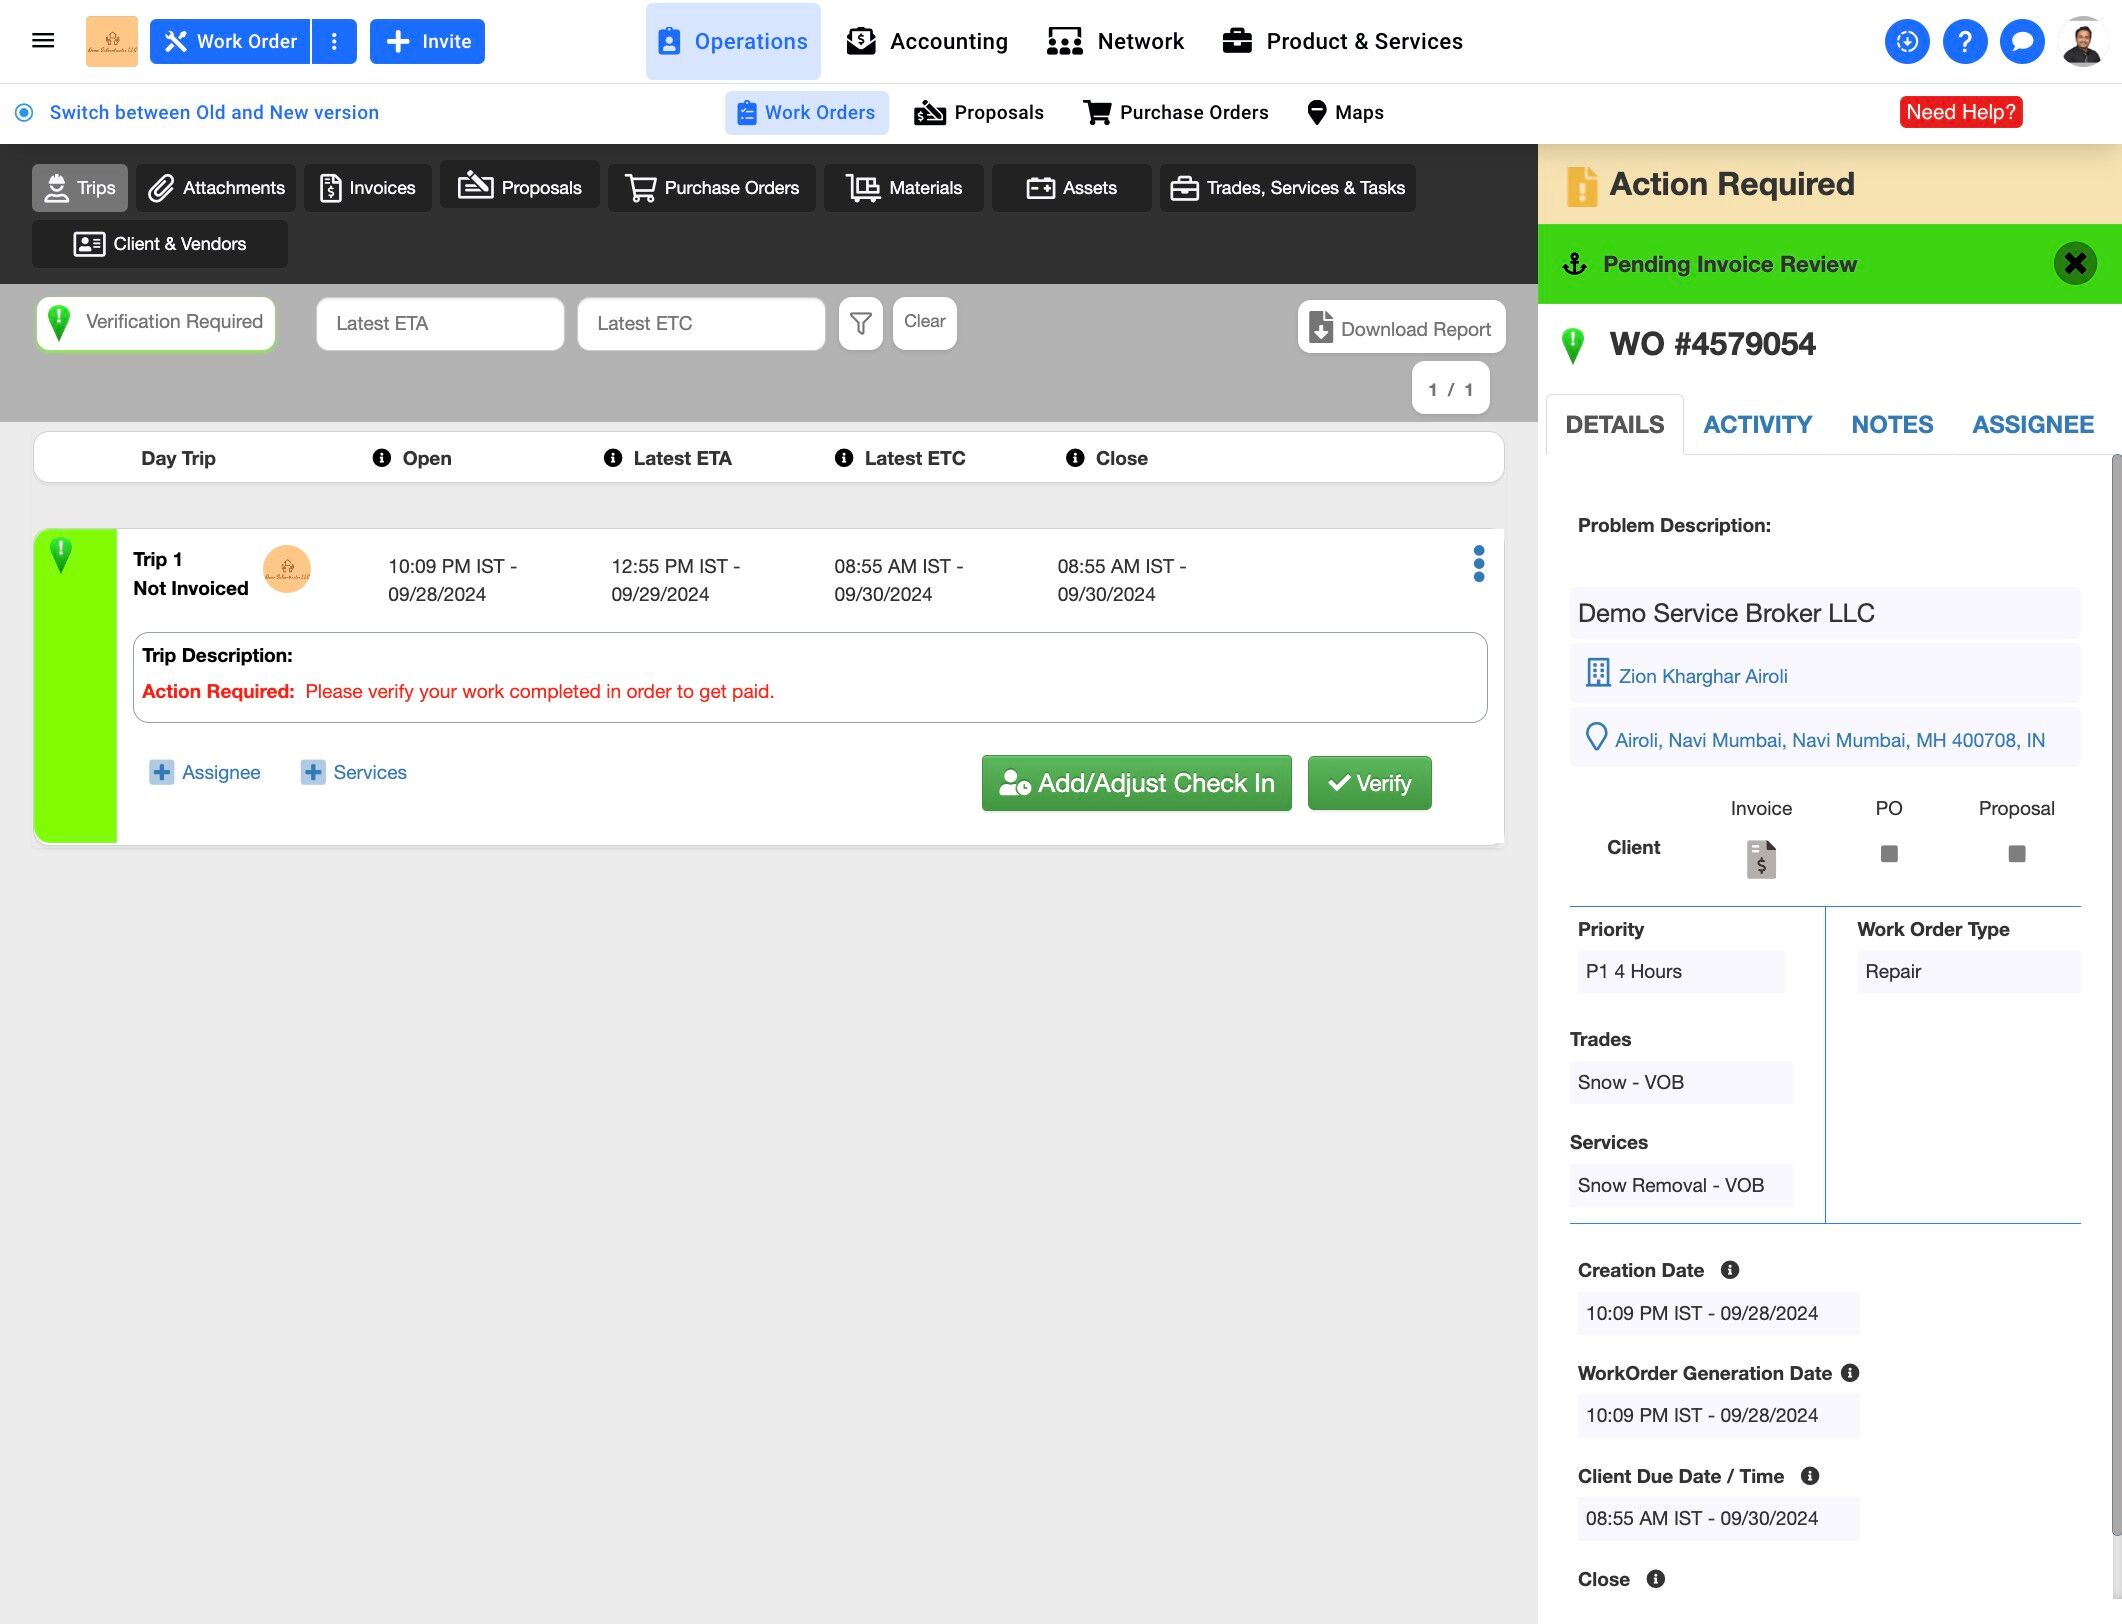Click the Client Proposal checkbox square
The height and width of the screenshot is (1624, 2122).
pyautogui.click(x=2016, y=854)
